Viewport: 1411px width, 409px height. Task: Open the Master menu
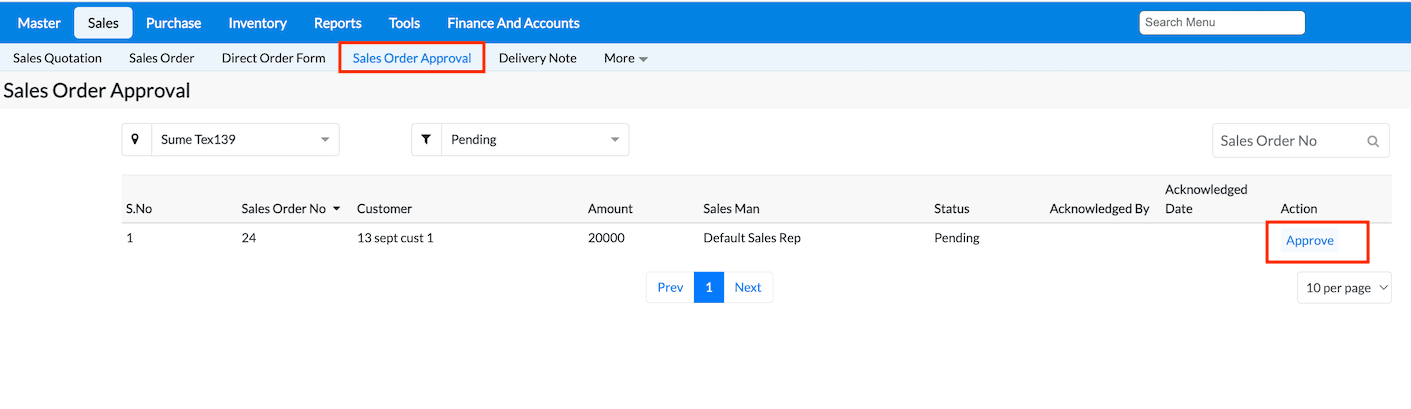39,23
